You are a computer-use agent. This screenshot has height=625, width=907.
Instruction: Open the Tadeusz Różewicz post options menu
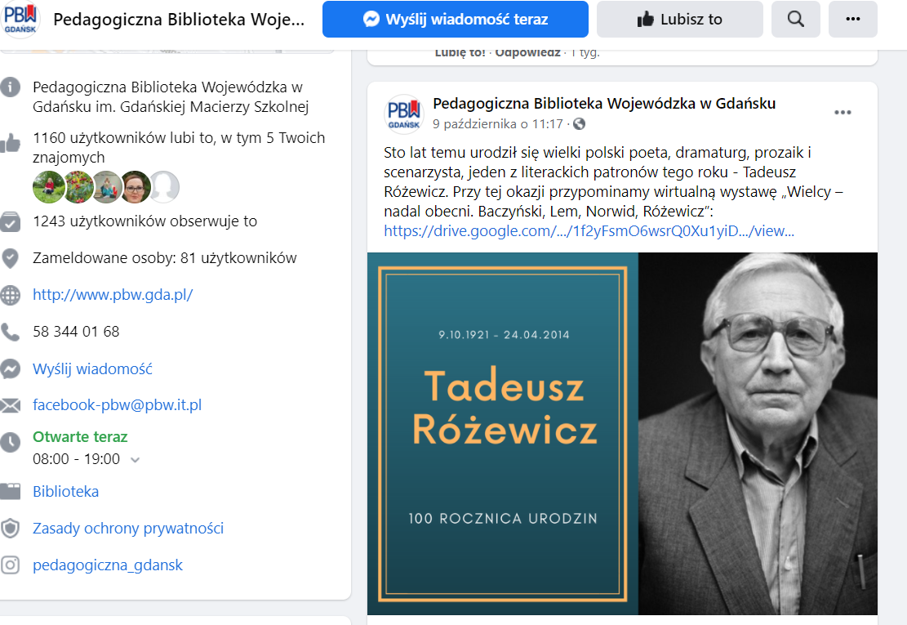click(842, 112)
